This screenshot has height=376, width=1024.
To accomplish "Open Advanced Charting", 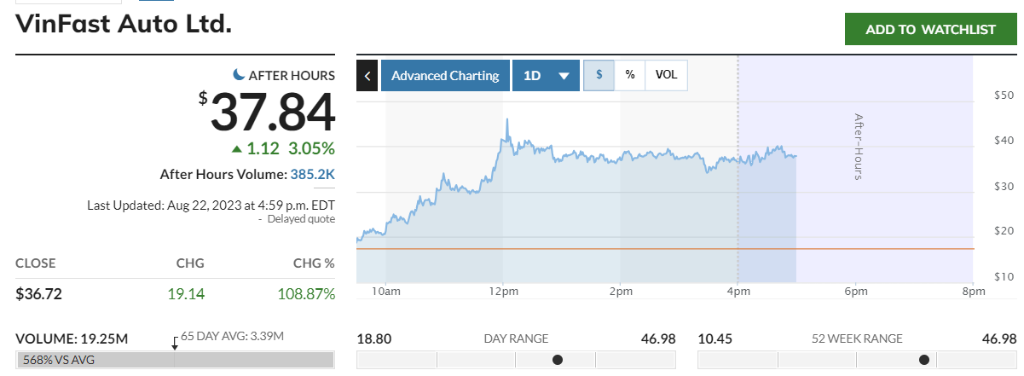I will [445, 76].
